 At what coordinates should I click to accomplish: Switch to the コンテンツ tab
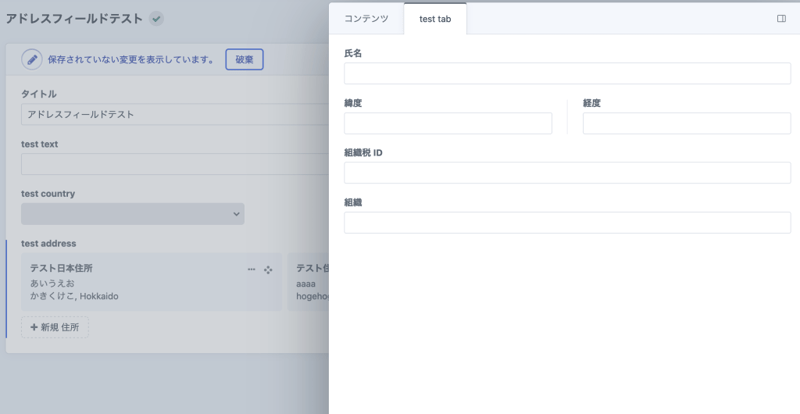[x=366, y=19]
